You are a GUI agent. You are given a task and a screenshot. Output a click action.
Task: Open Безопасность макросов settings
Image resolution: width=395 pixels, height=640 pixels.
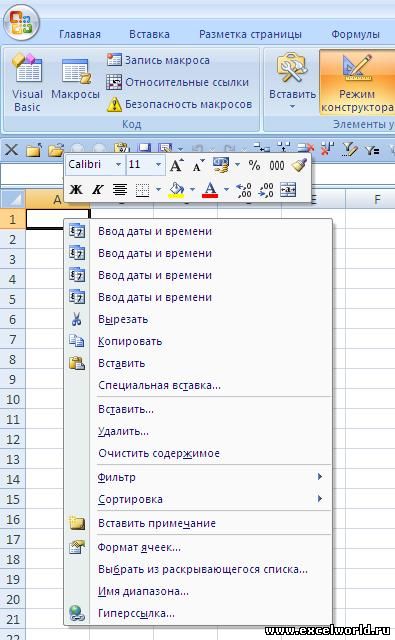click(180, 104)
